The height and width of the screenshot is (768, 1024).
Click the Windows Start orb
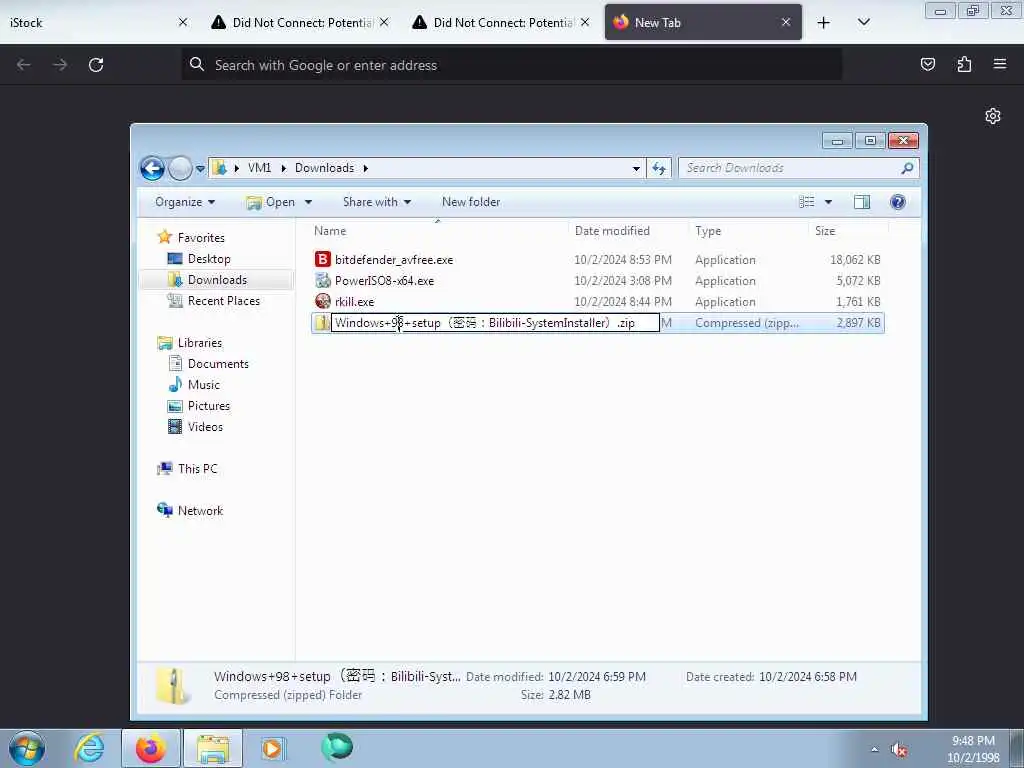pos(27,748)
